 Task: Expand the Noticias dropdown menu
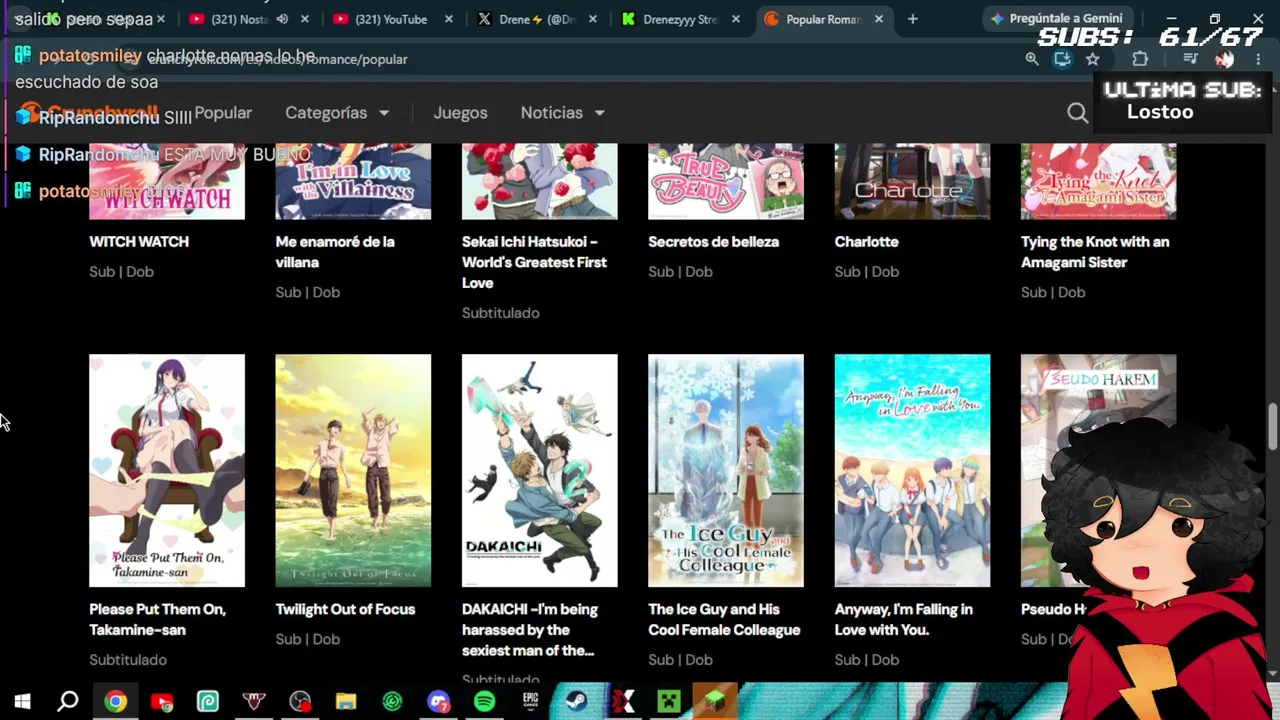tap(562, 113)
